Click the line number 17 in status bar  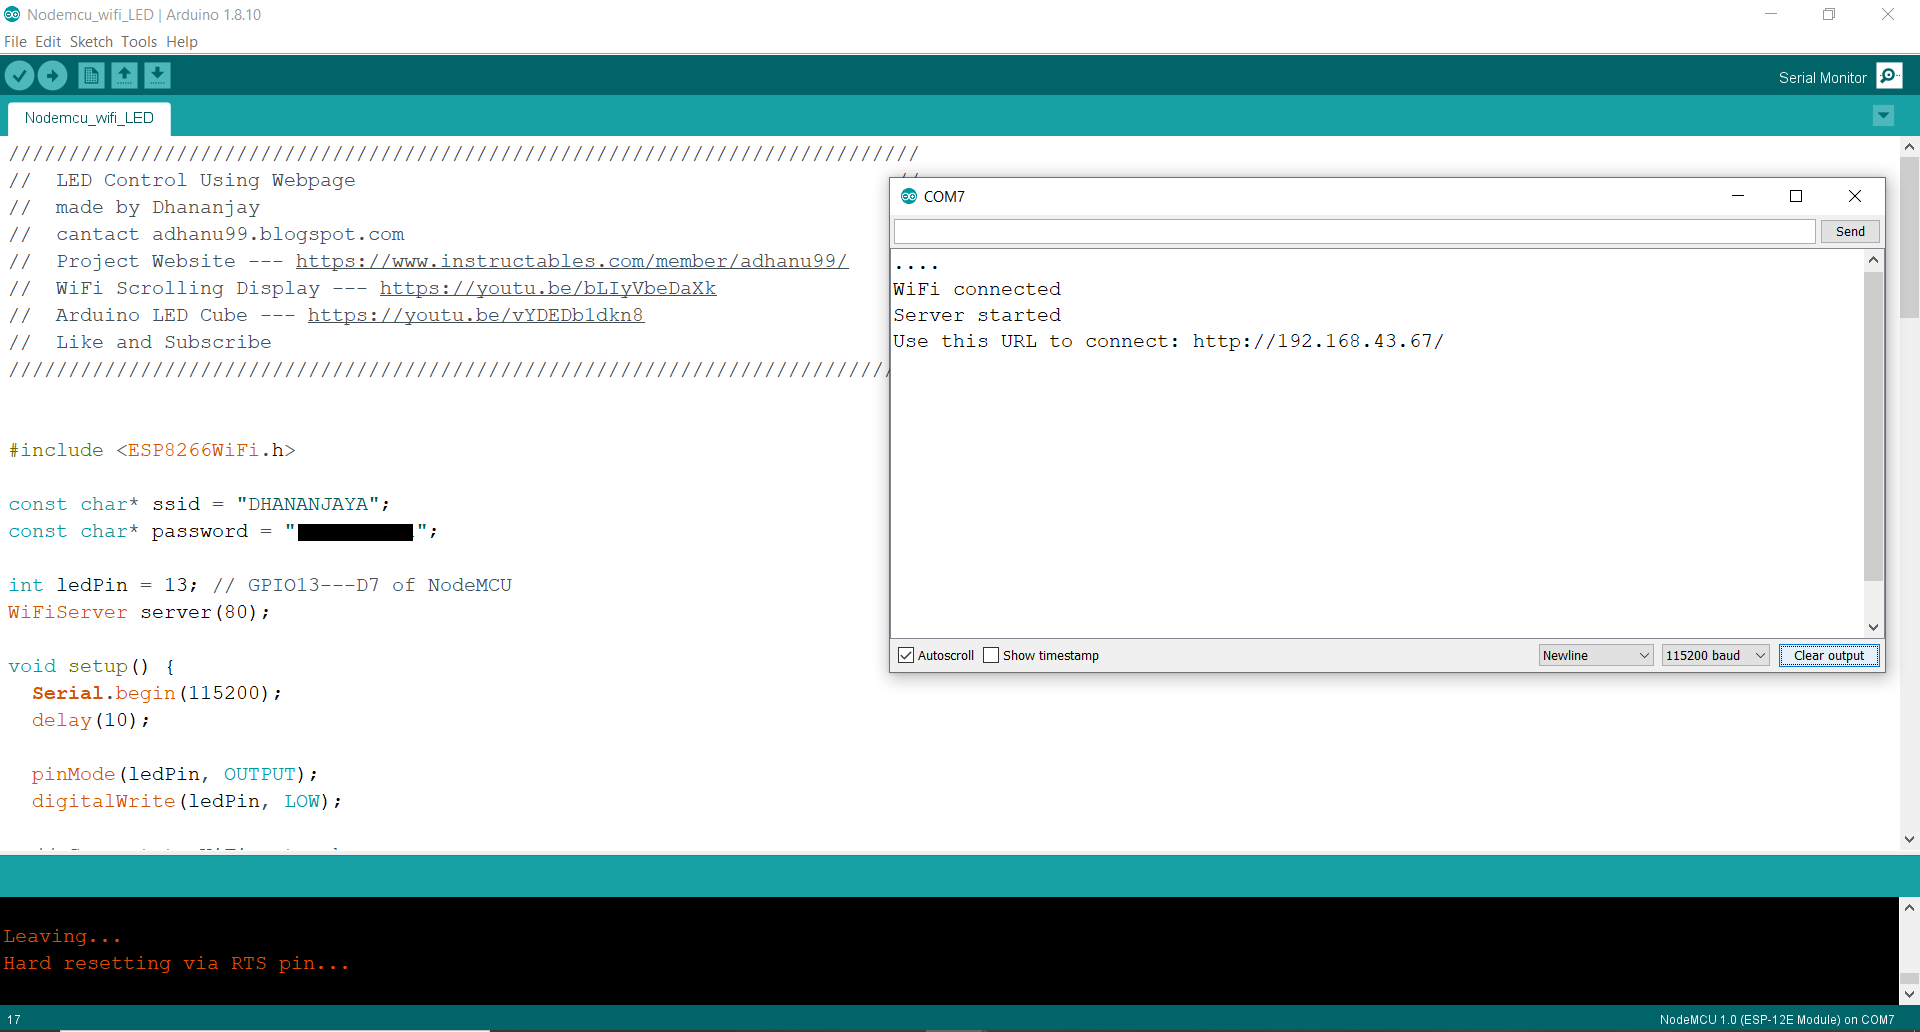14,1020
